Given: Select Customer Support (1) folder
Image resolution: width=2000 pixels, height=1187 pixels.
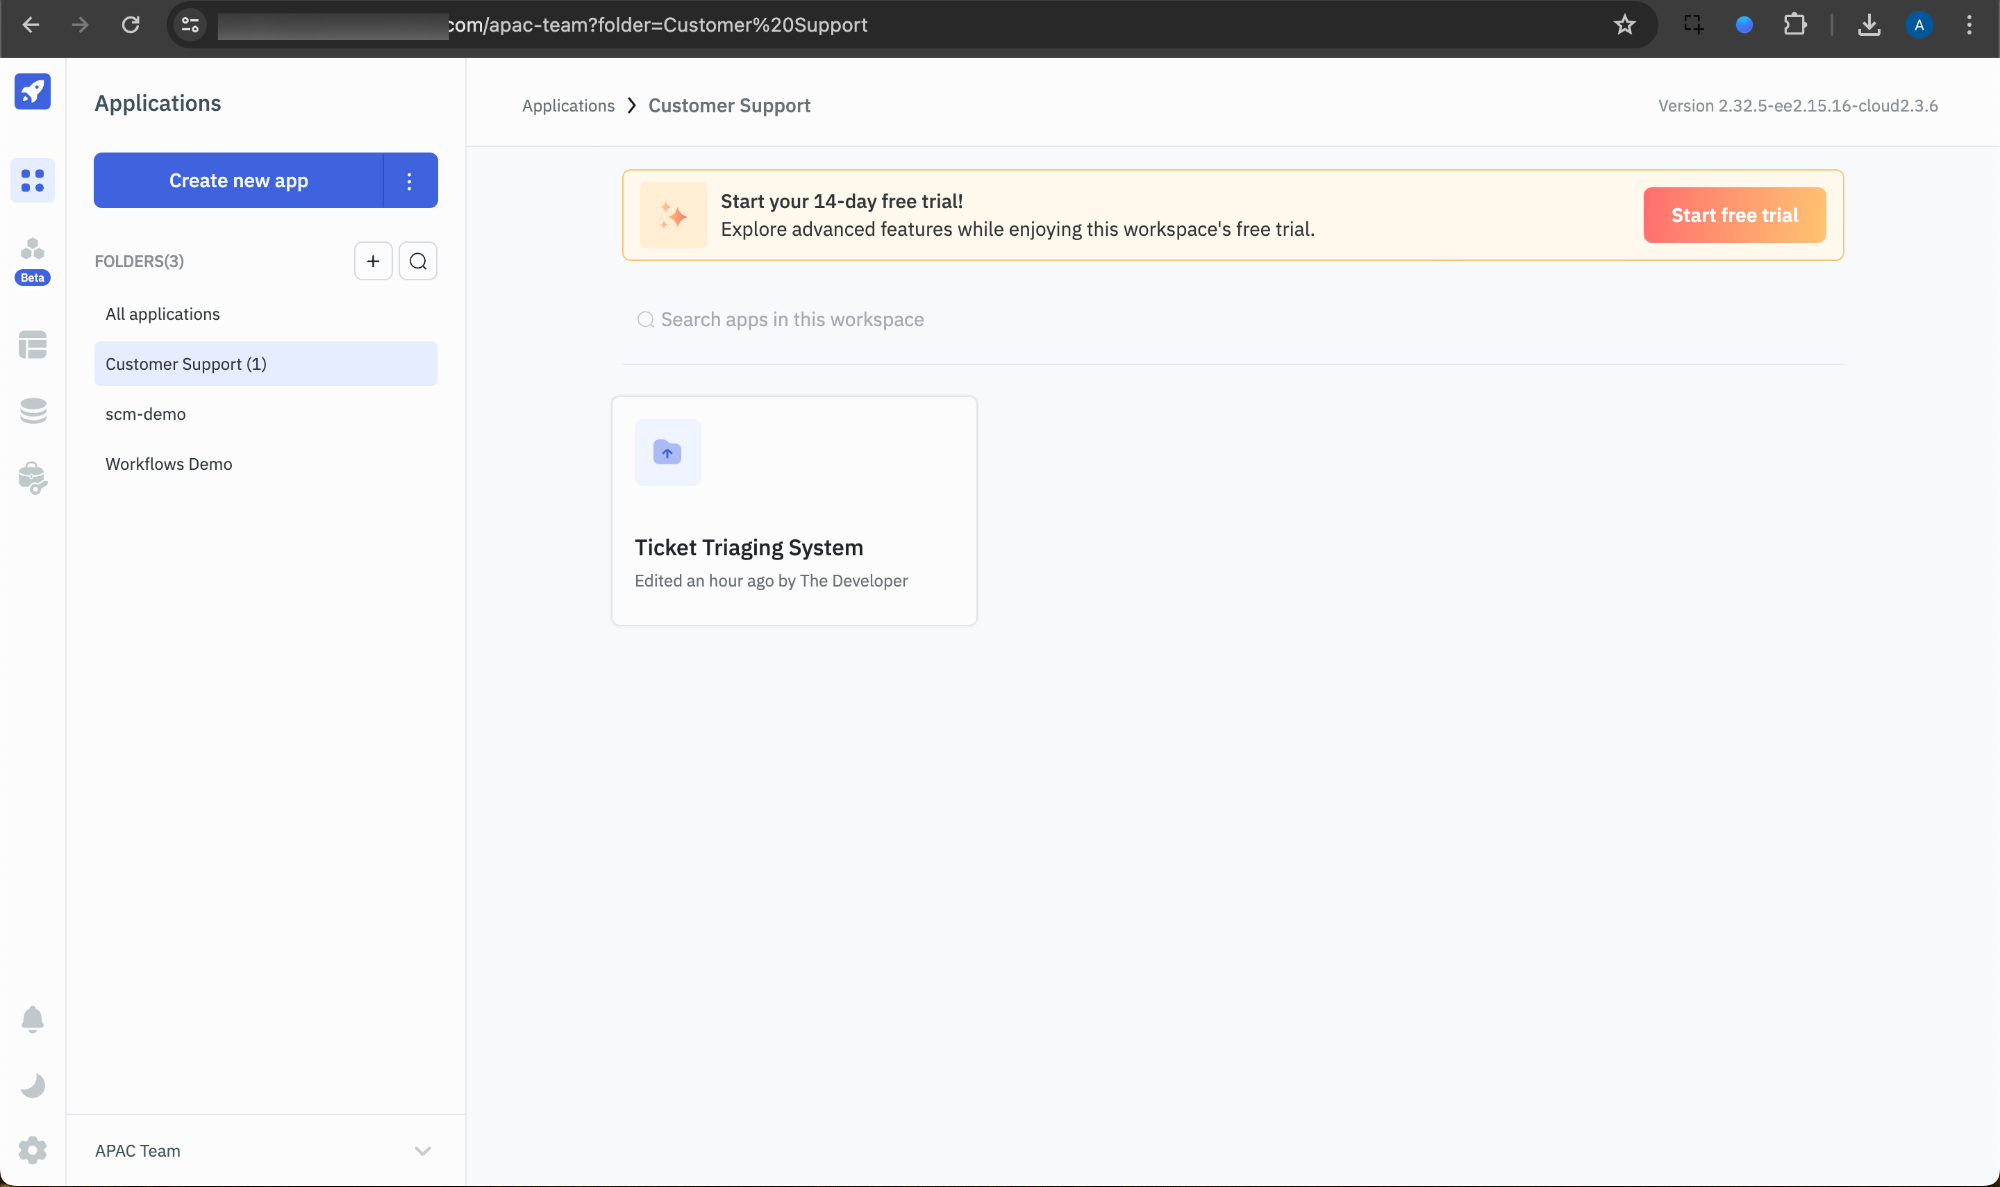Looking at the screenshot, I should (266, 364).
